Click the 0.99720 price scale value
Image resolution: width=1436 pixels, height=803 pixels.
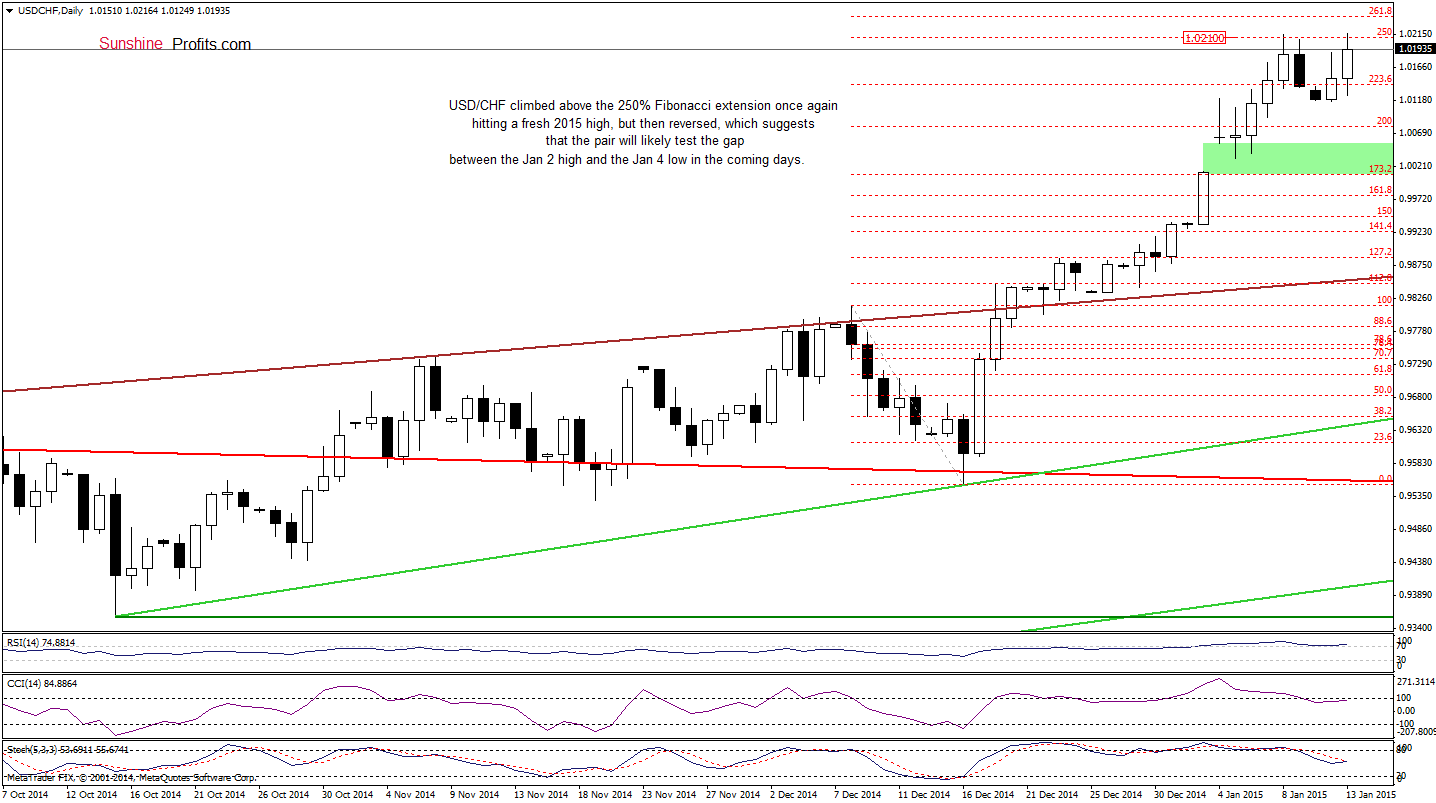tap(1415, 199)
